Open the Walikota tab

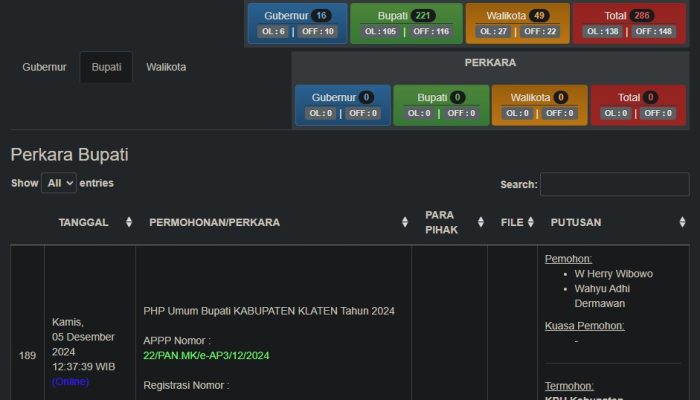tap(166, 67)
